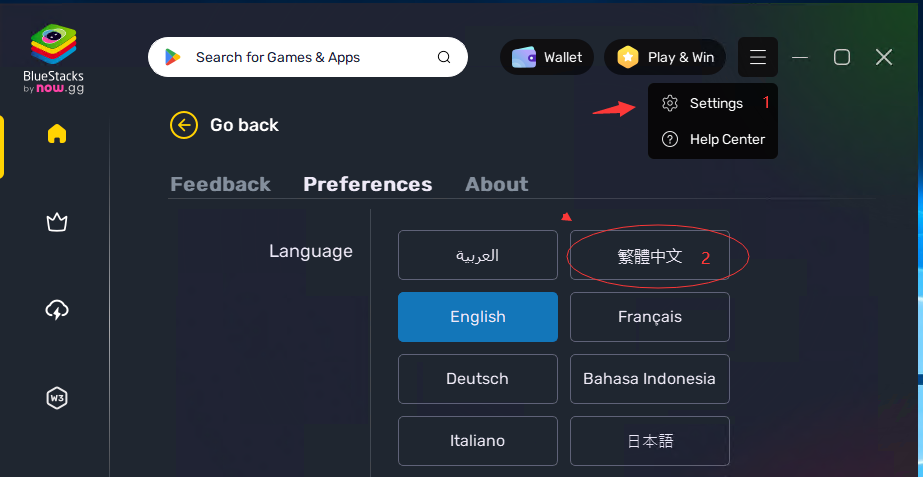
Task: Select the 繁體中文 language option
Action: tap(650, 255)
